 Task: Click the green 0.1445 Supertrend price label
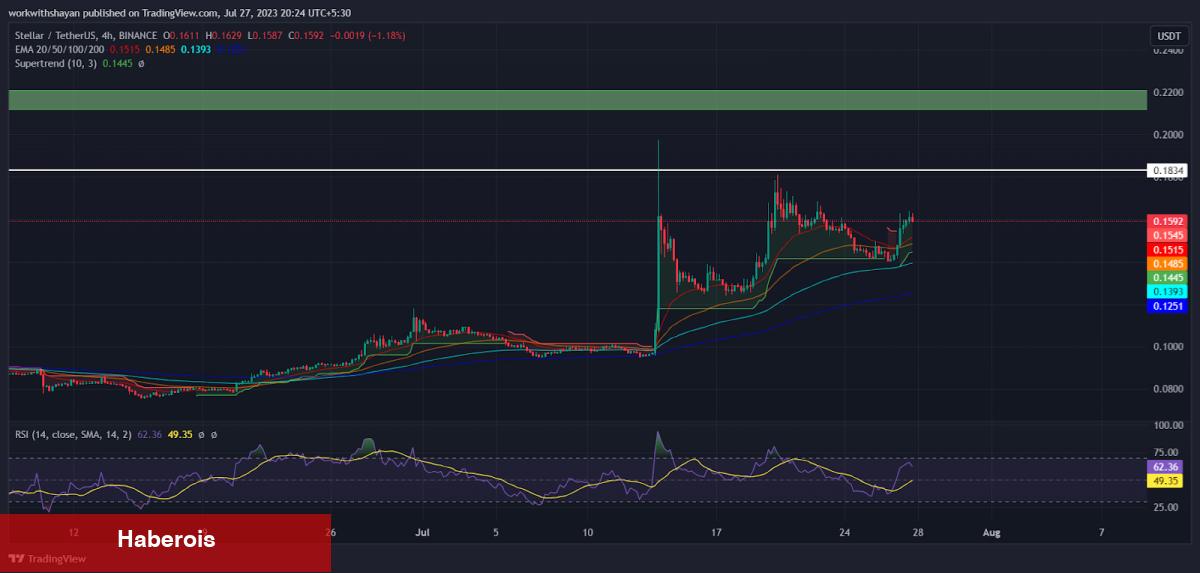point(1168,277)
